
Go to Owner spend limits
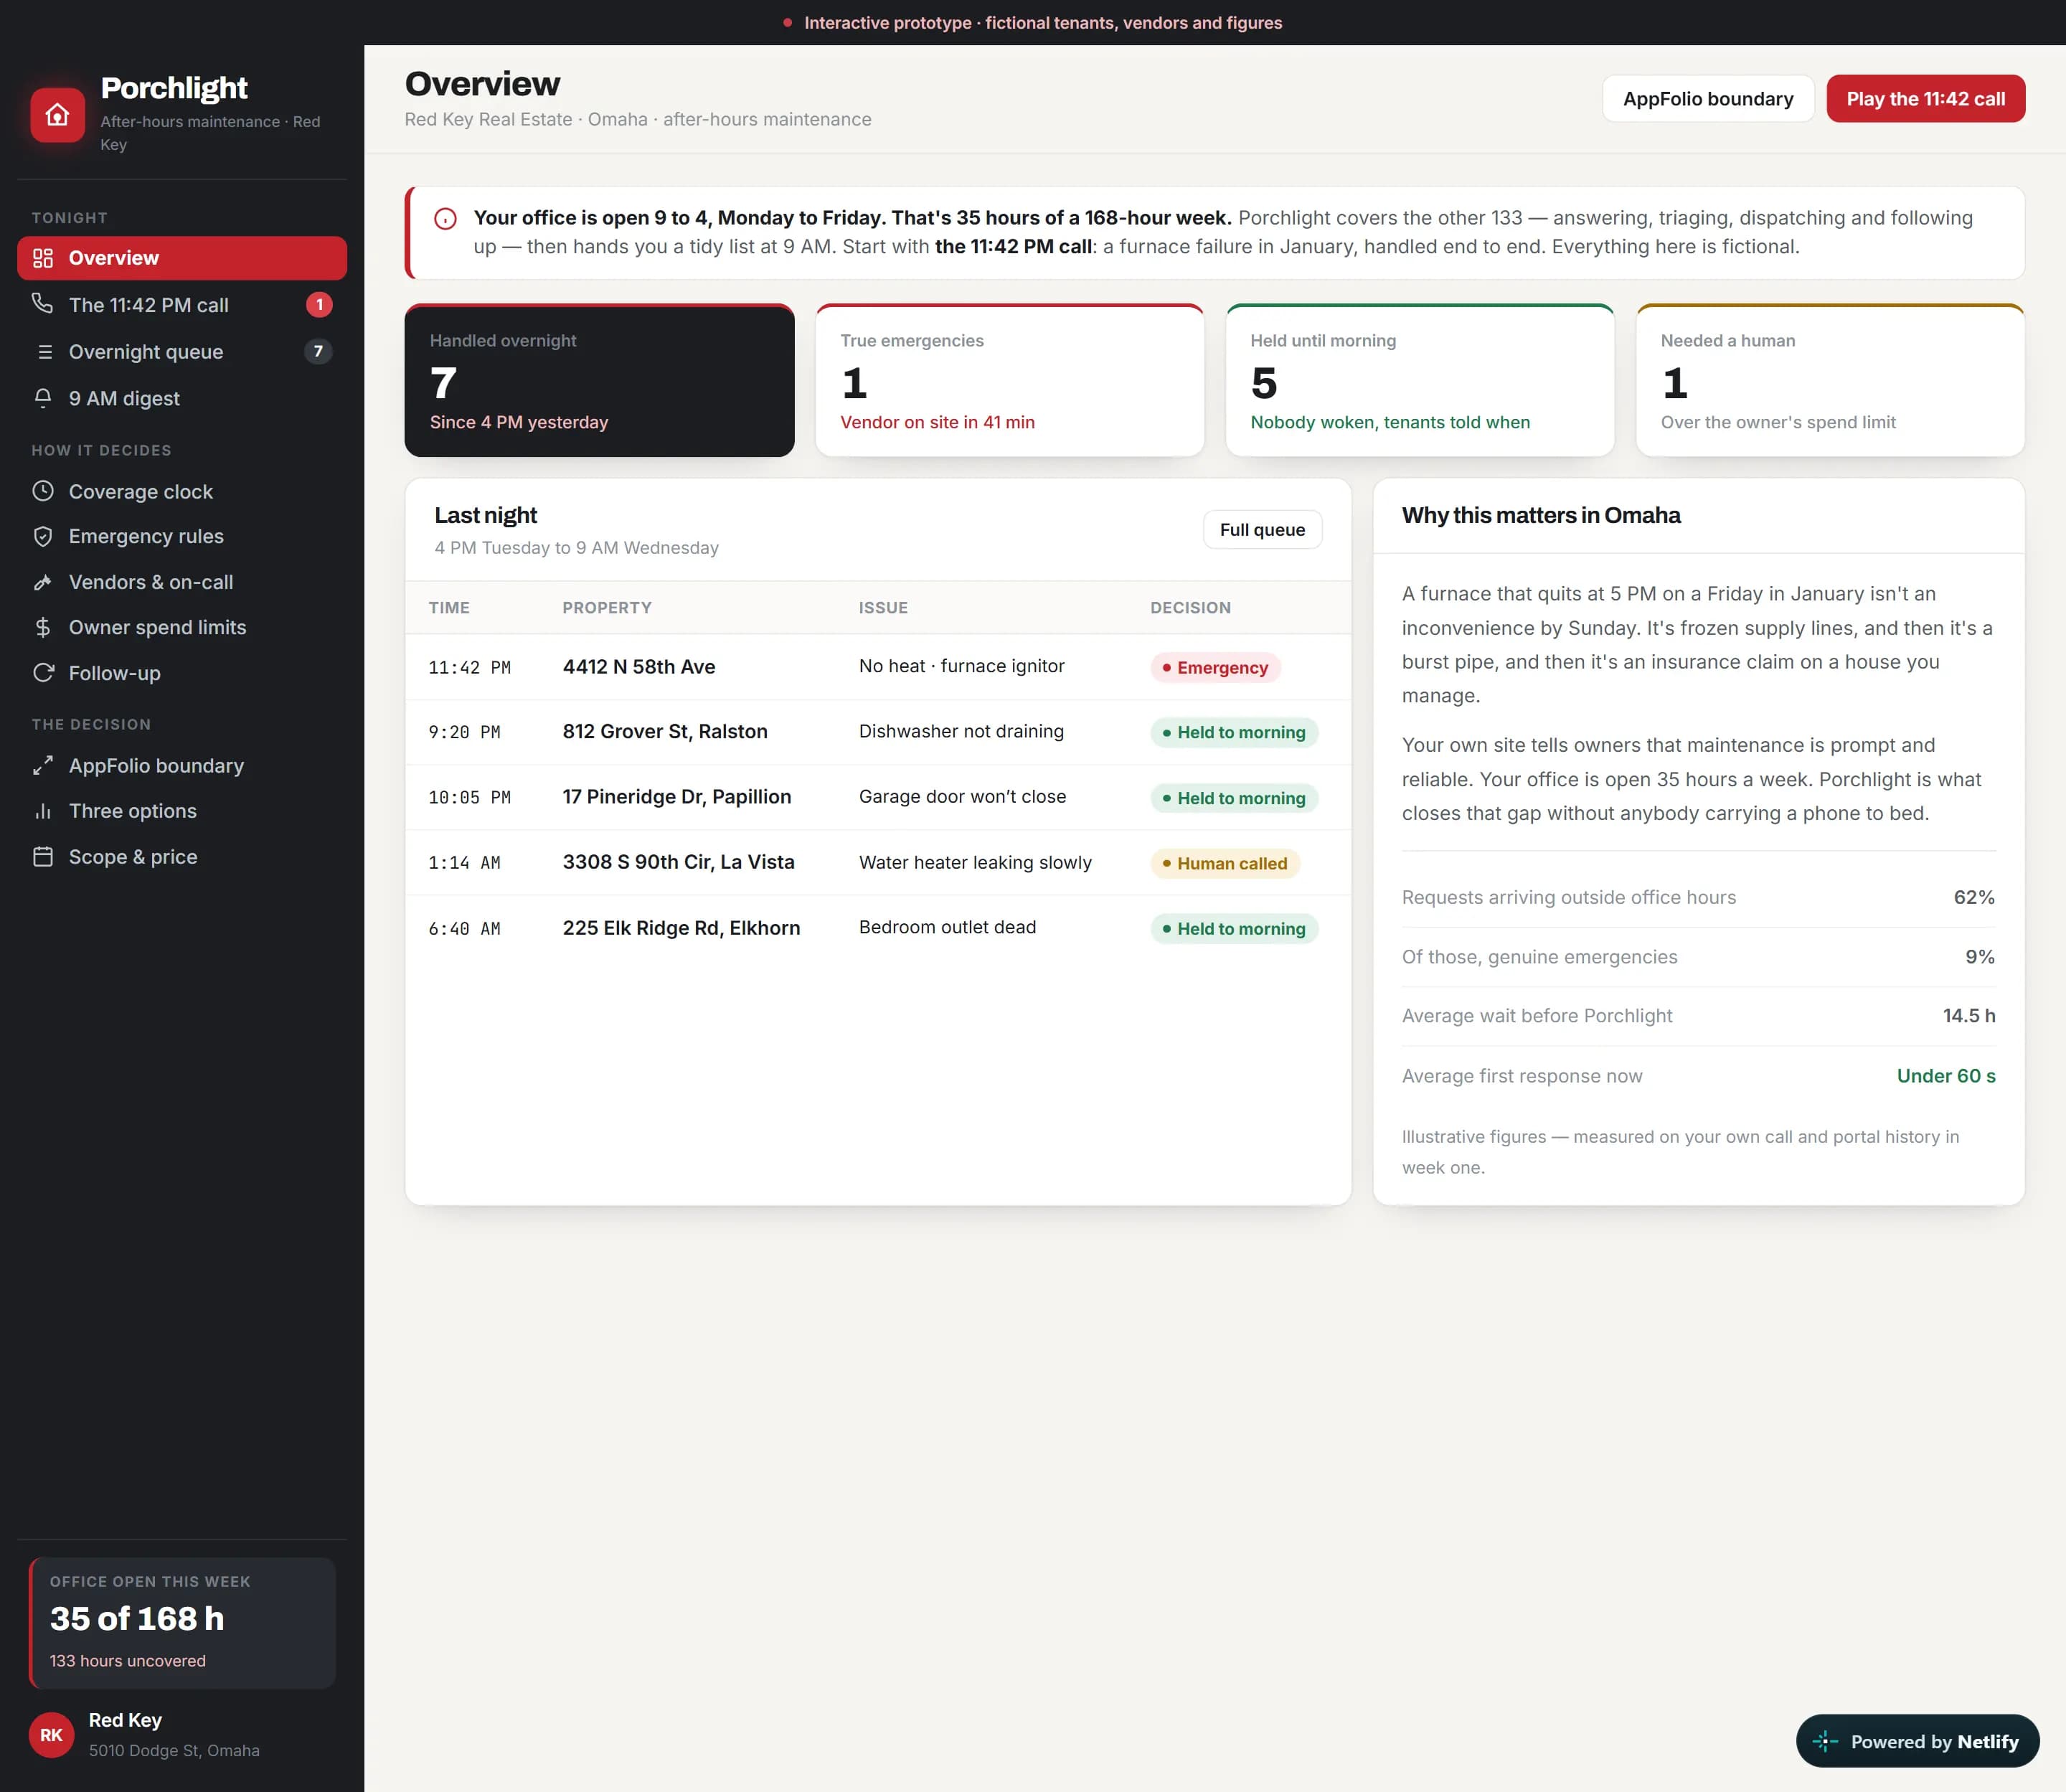pos(182,627)
